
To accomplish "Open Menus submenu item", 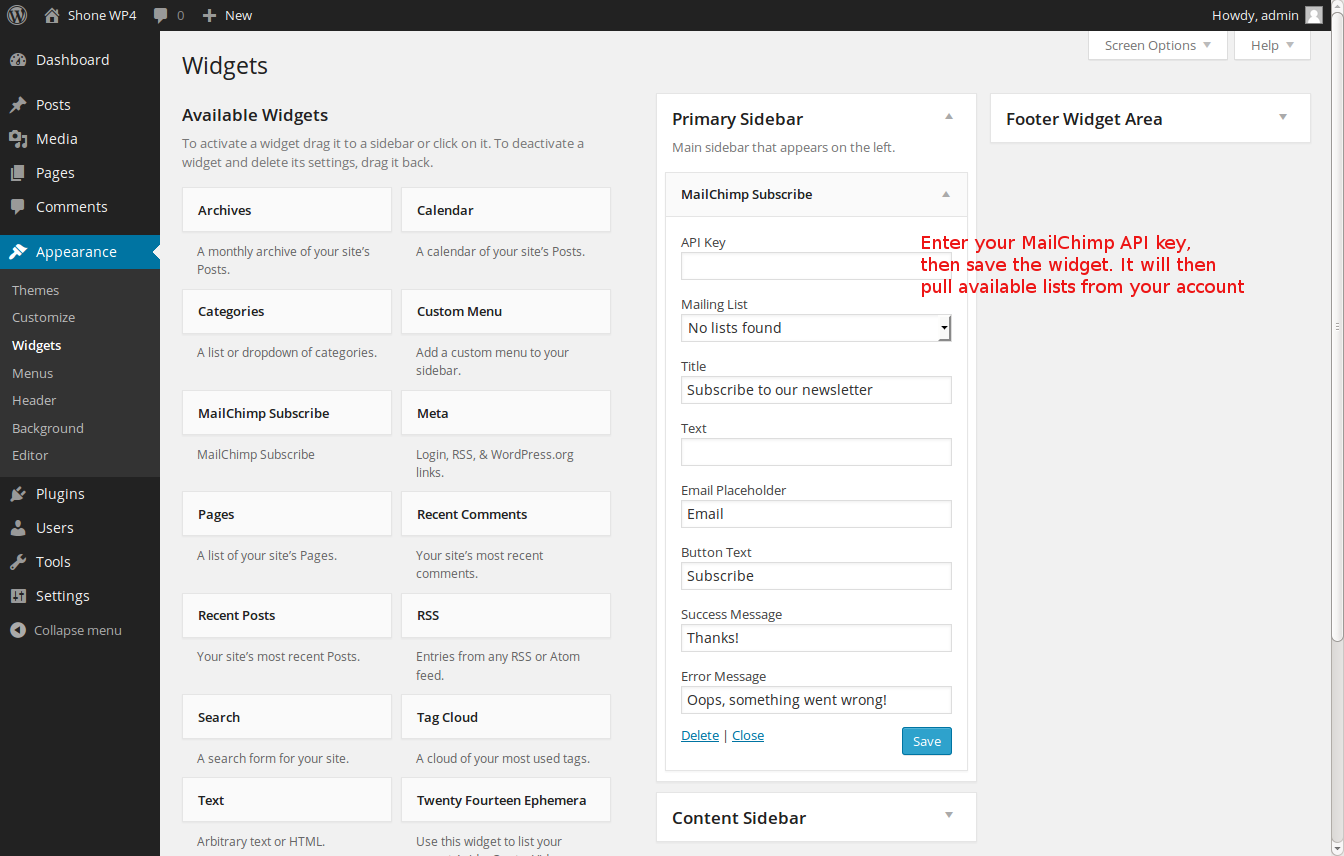I will coord(32,373).
